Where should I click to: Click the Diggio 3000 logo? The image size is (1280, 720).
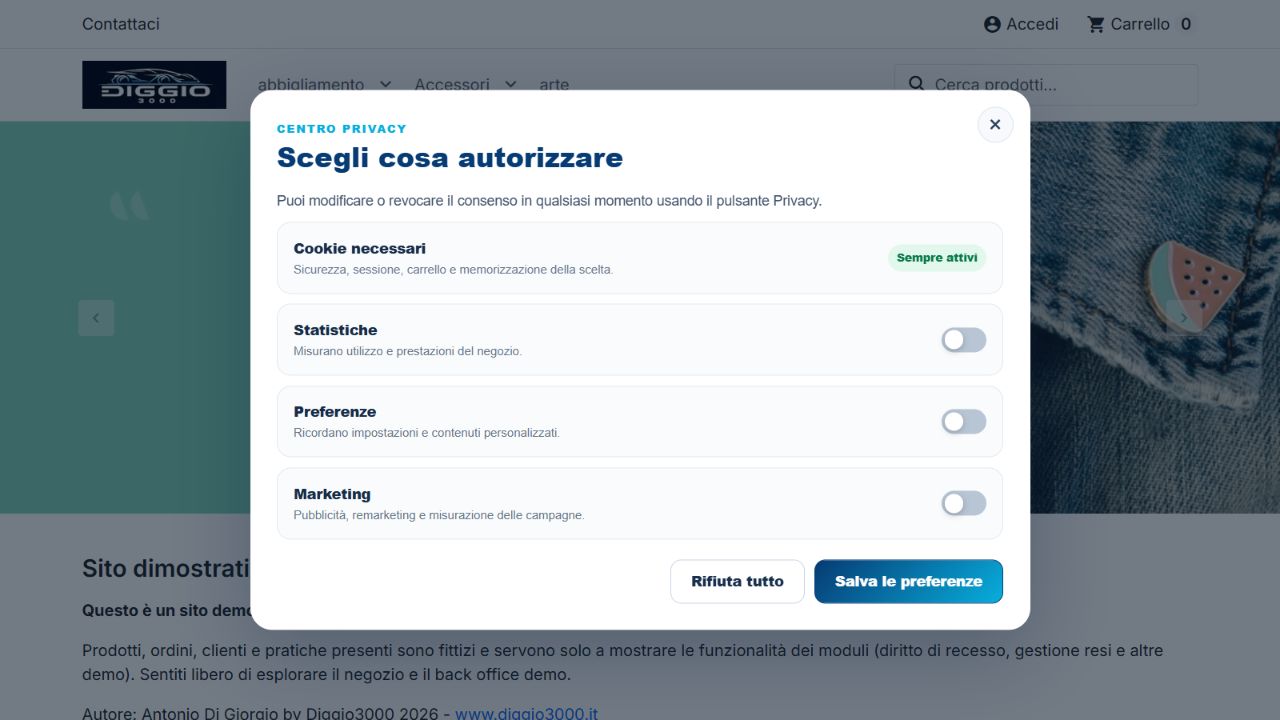[154, 85]
